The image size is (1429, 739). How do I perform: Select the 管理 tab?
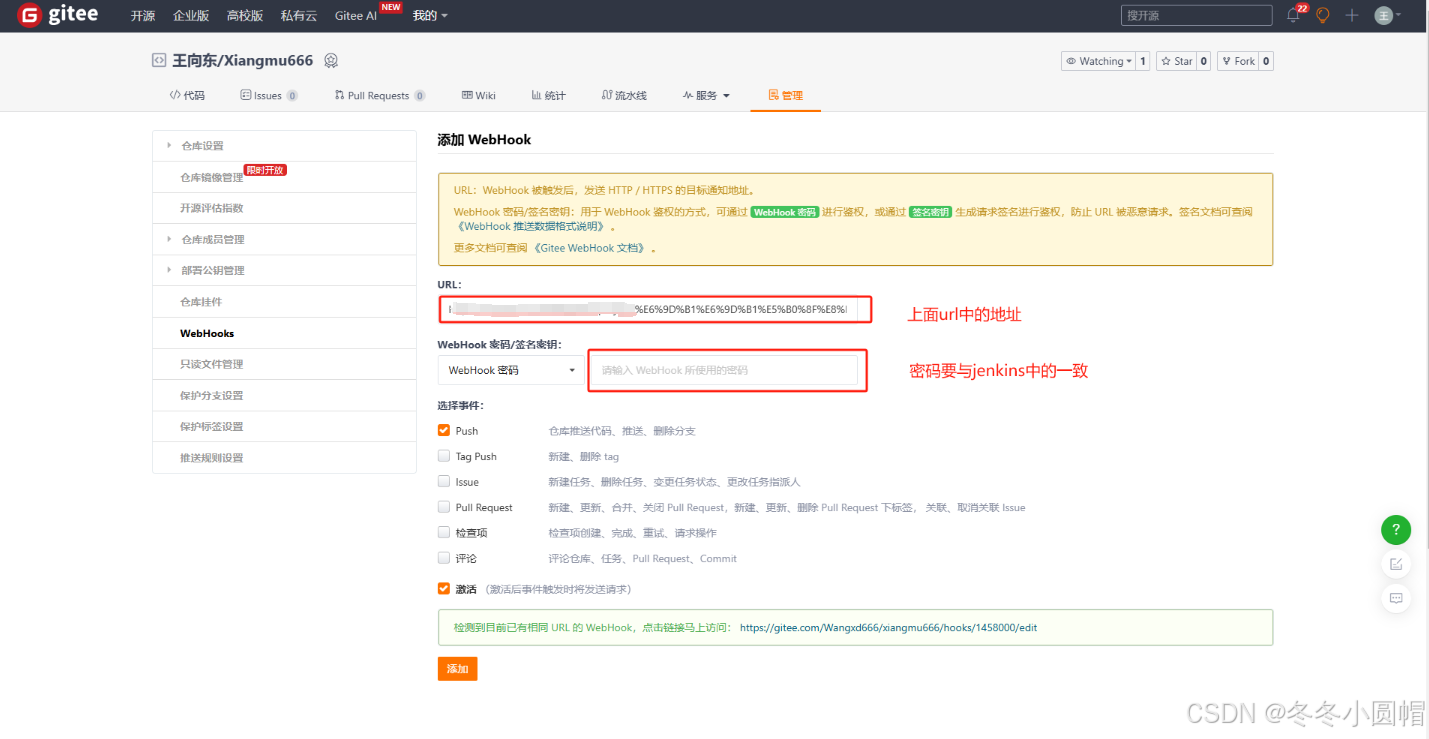click(785, 95)
